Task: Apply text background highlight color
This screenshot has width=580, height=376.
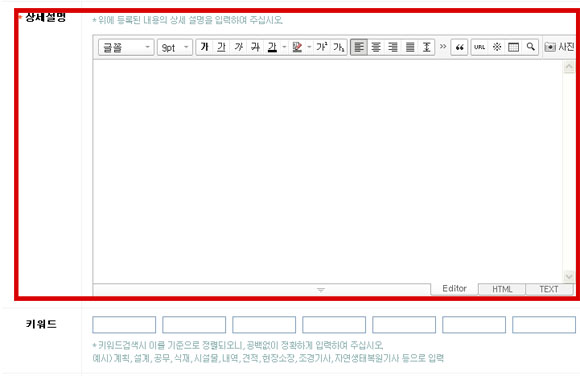Action: pyautogui.click(x=297, y=47)
